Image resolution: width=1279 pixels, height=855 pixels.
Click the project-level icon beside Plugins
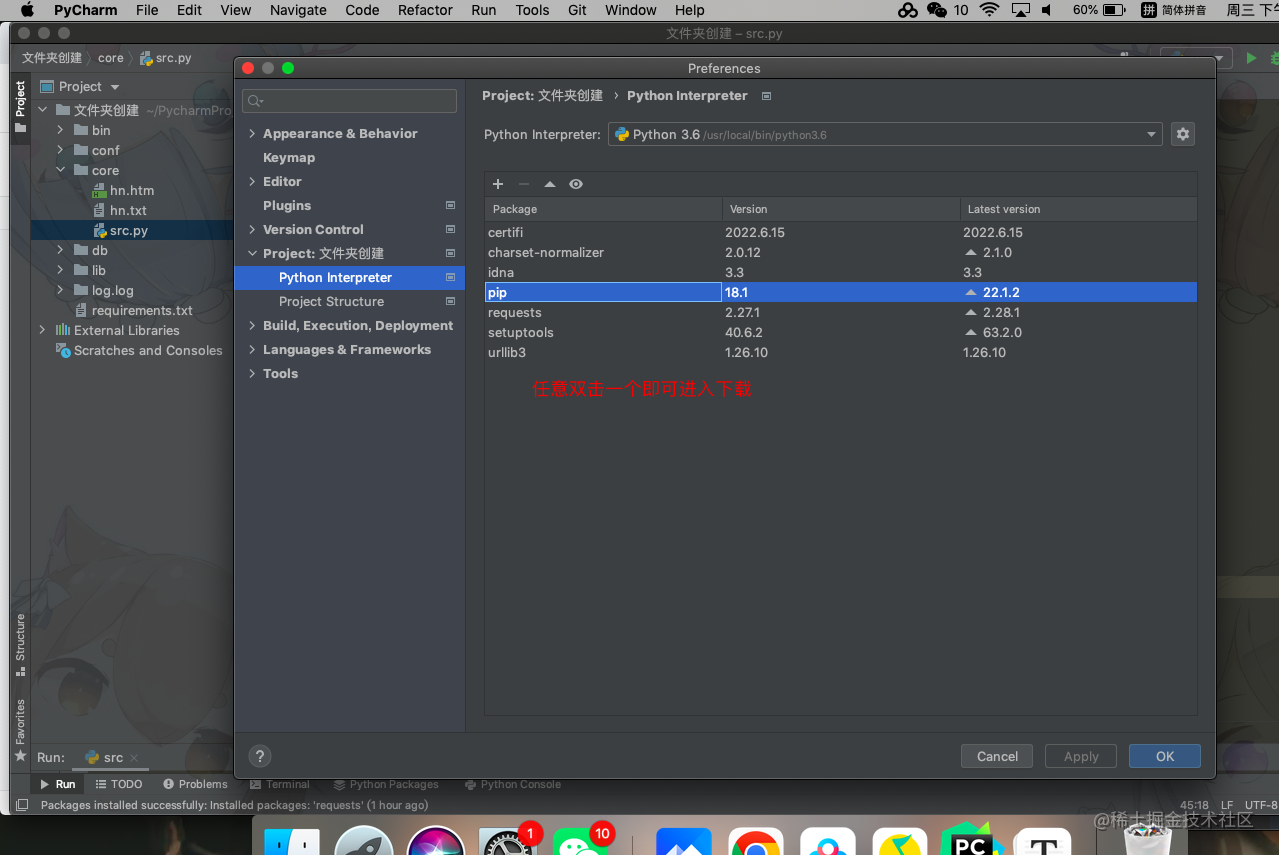(450, 205)
